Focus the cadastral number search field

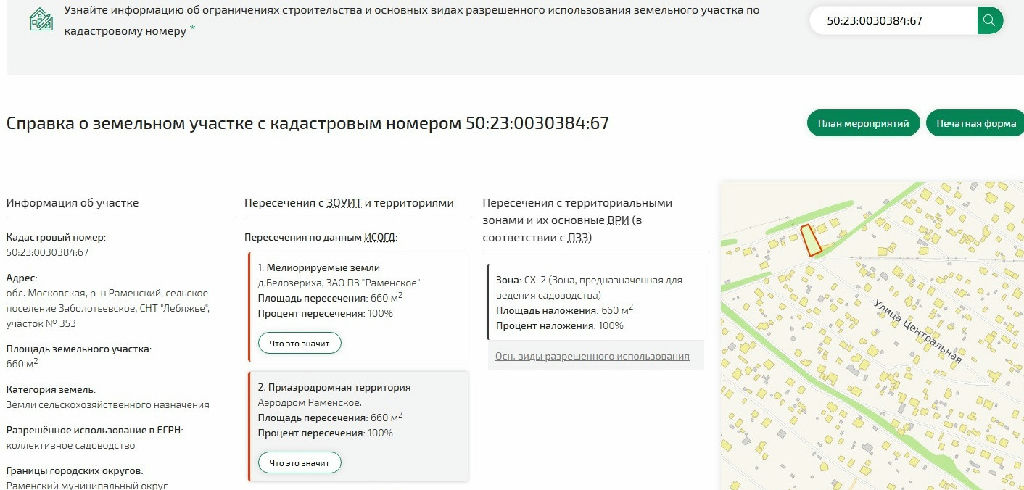coord(890,20)
